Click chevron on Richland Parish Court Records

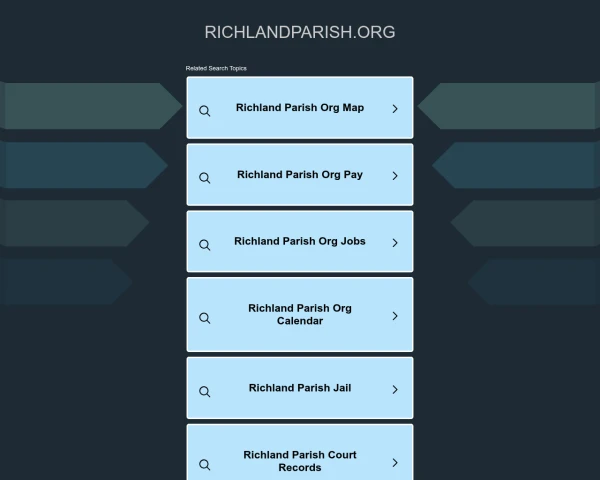[x=395, y=463]
